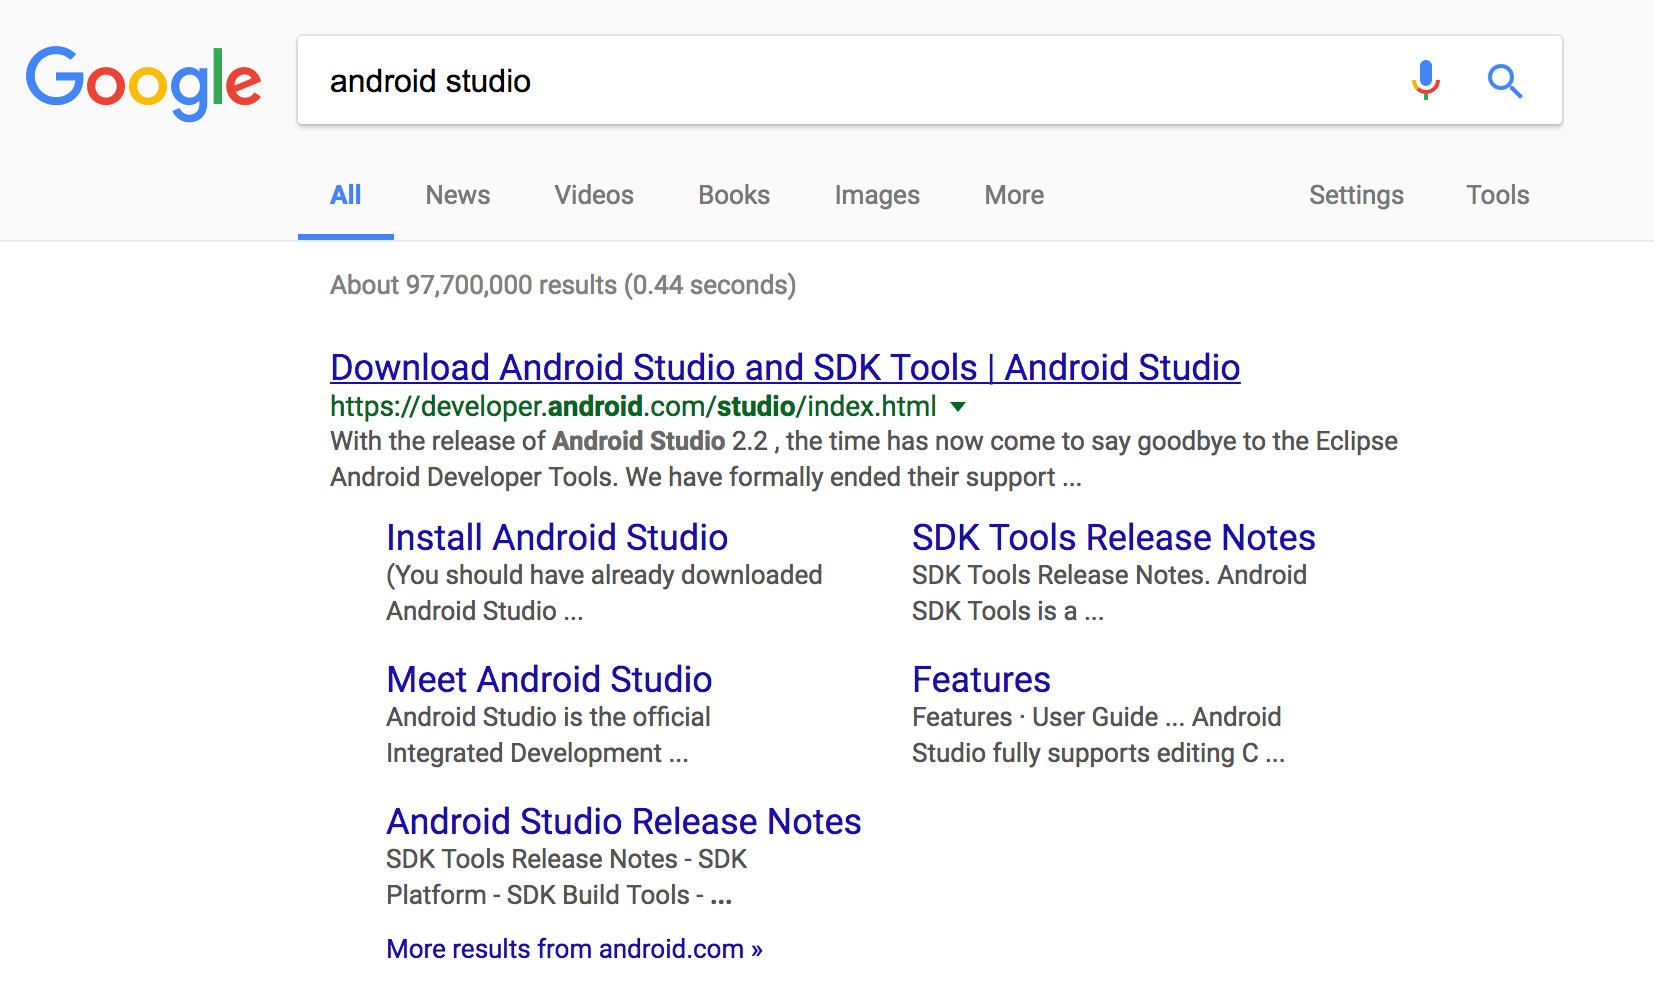Go to the Books tab
The width and height of the screenshot is (1654, 1006).
click(x=734, y=195)
